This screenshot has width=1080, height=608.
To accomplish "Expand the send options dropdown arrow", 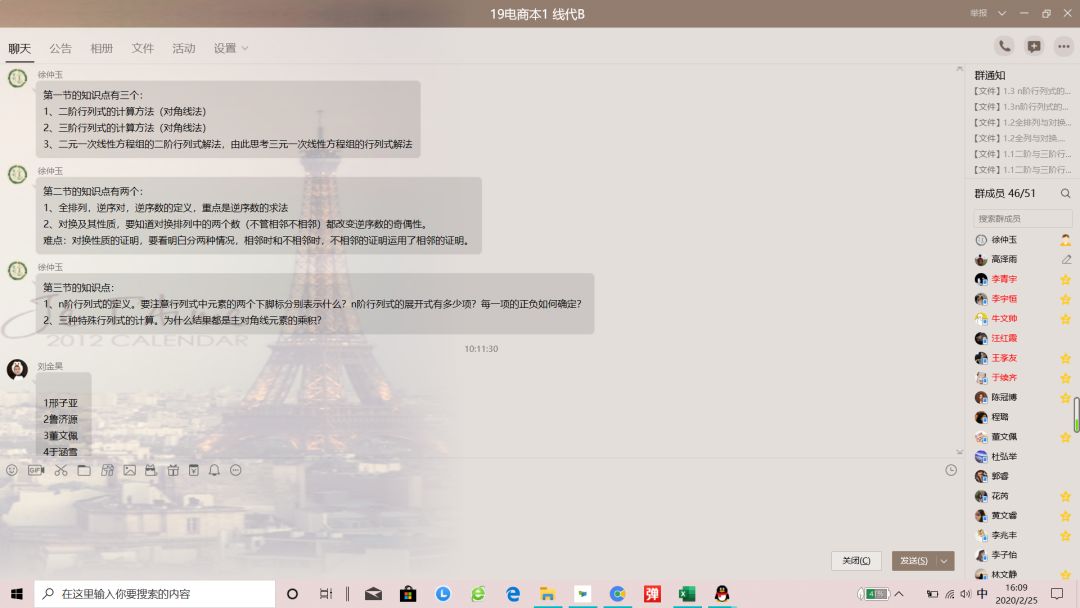I will pos(945,561).
